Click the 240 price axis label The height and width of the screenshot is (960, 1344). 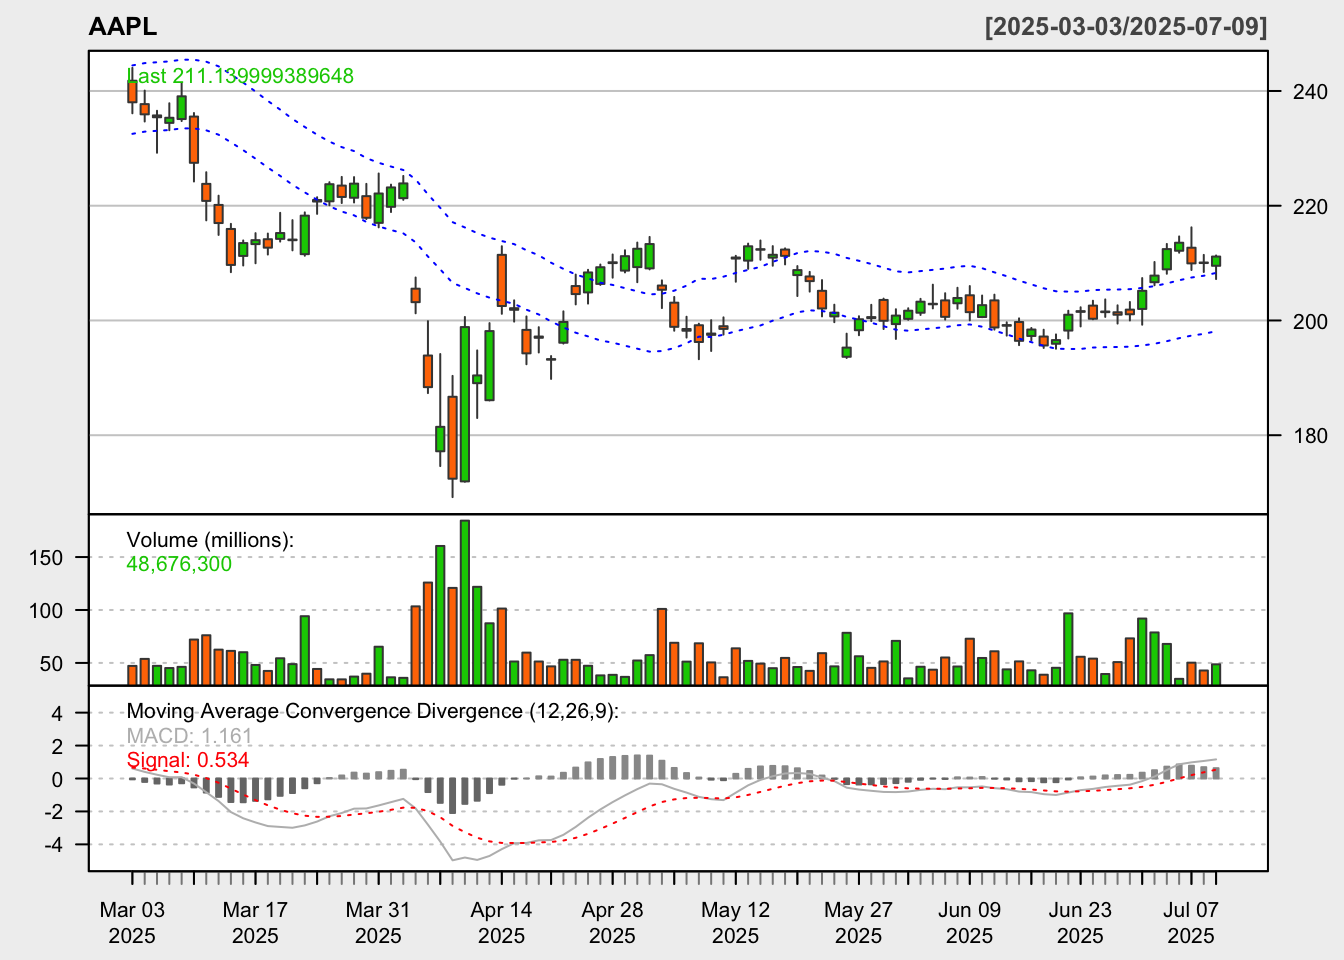[x=1310, y=92]
